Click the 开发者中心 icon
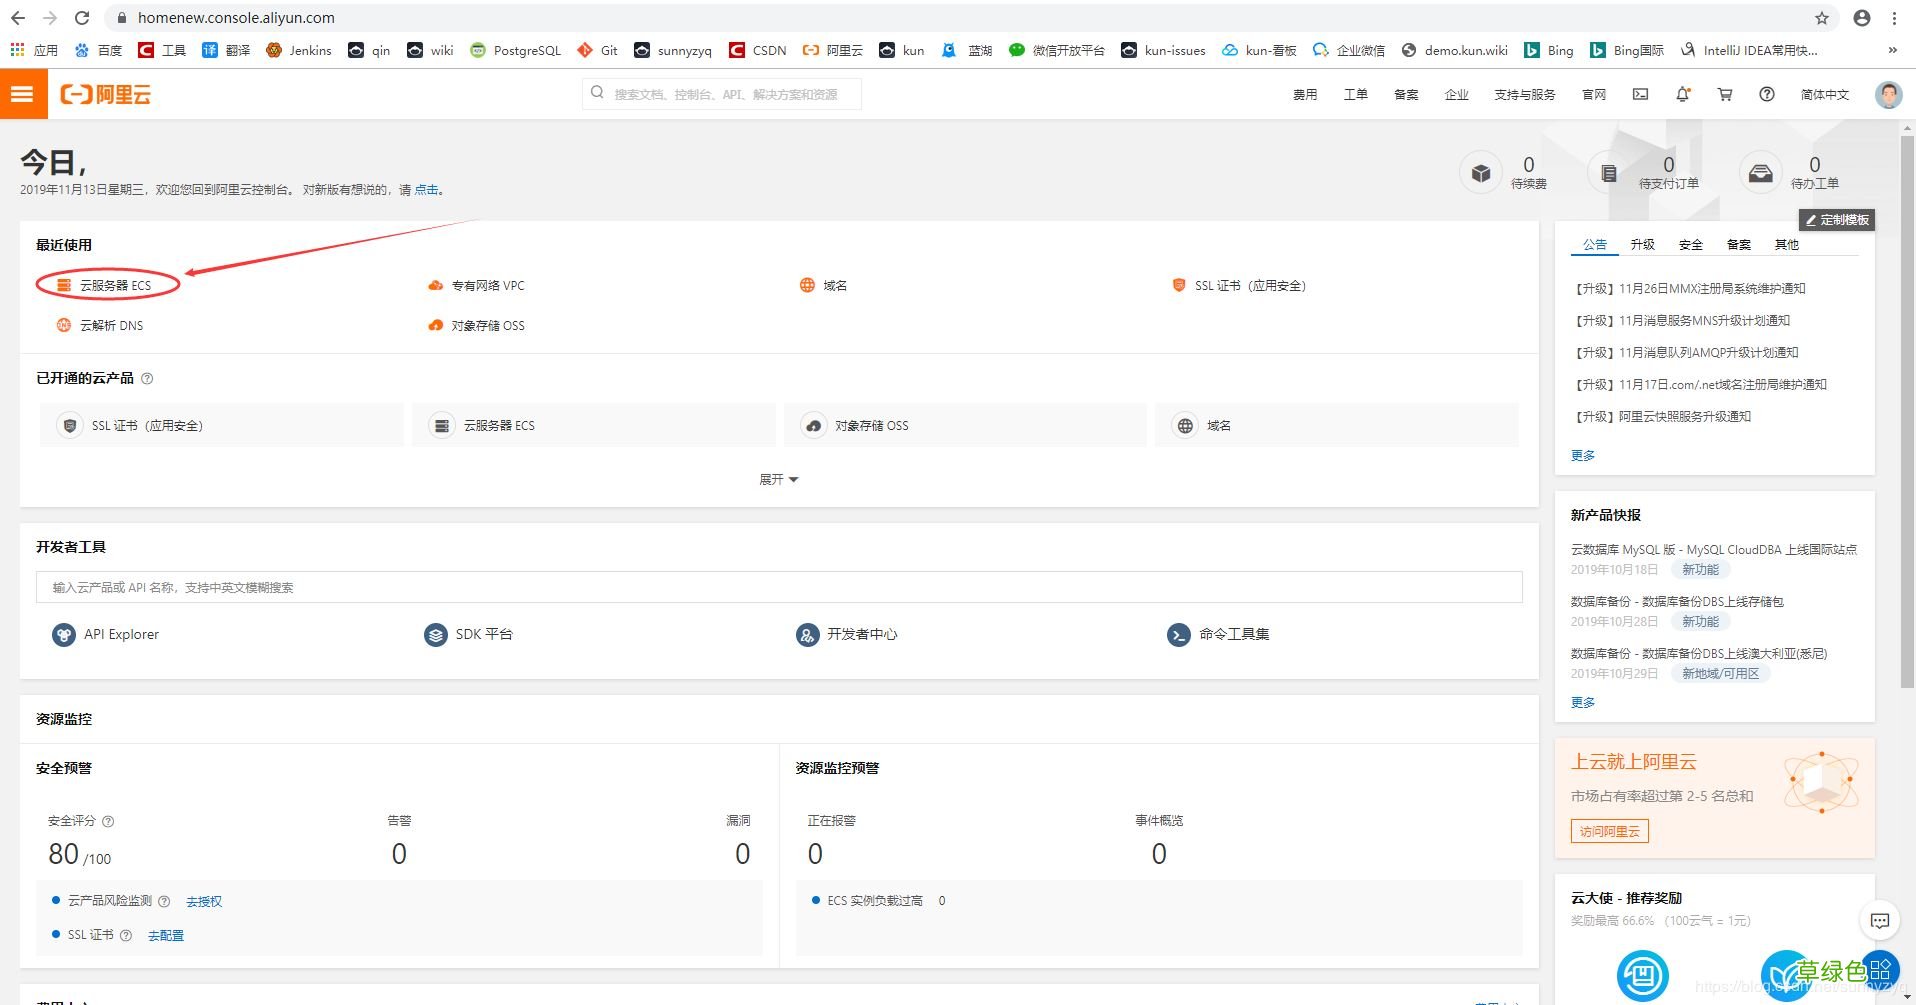The width and height of the screenshot is (1916, 1005). click(808, 634)
